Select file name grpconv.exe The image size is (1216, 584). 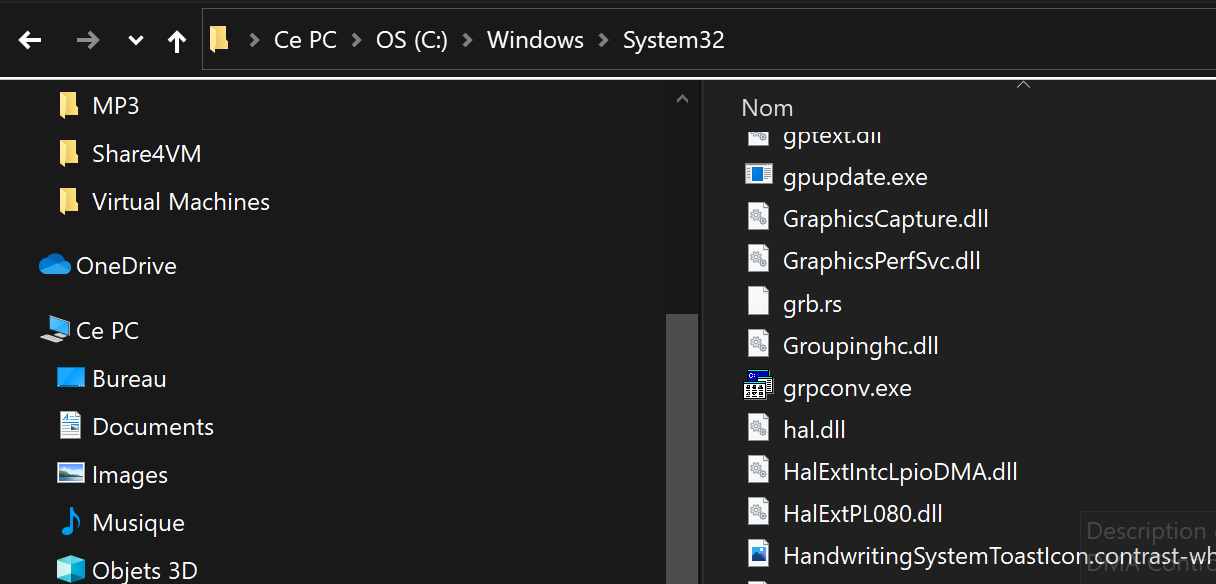pos(847,388)
